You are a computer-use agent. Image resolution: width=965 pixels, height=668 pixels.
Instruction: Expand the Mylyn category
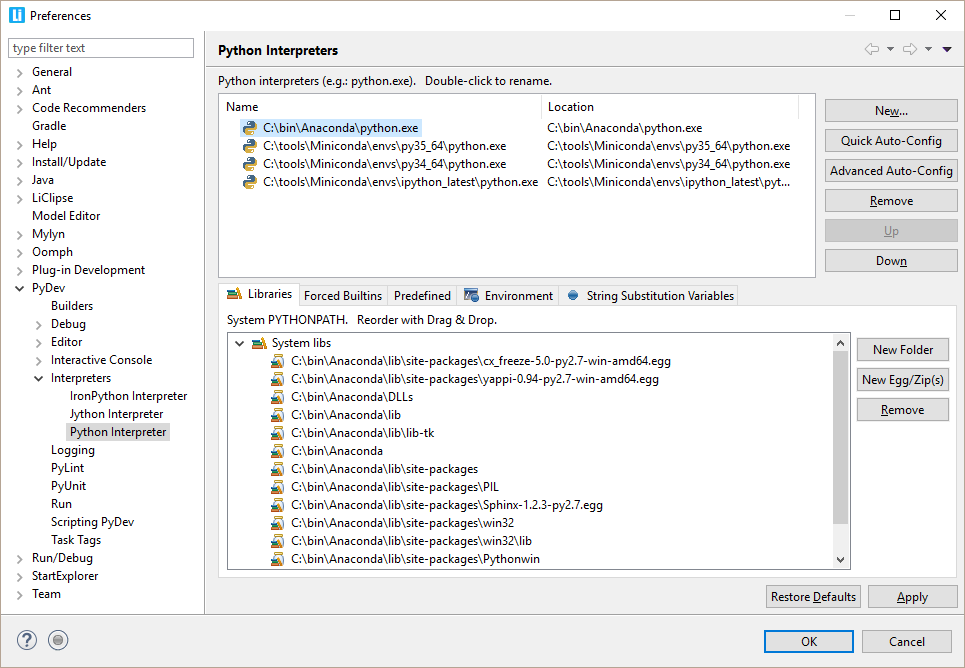20,235
